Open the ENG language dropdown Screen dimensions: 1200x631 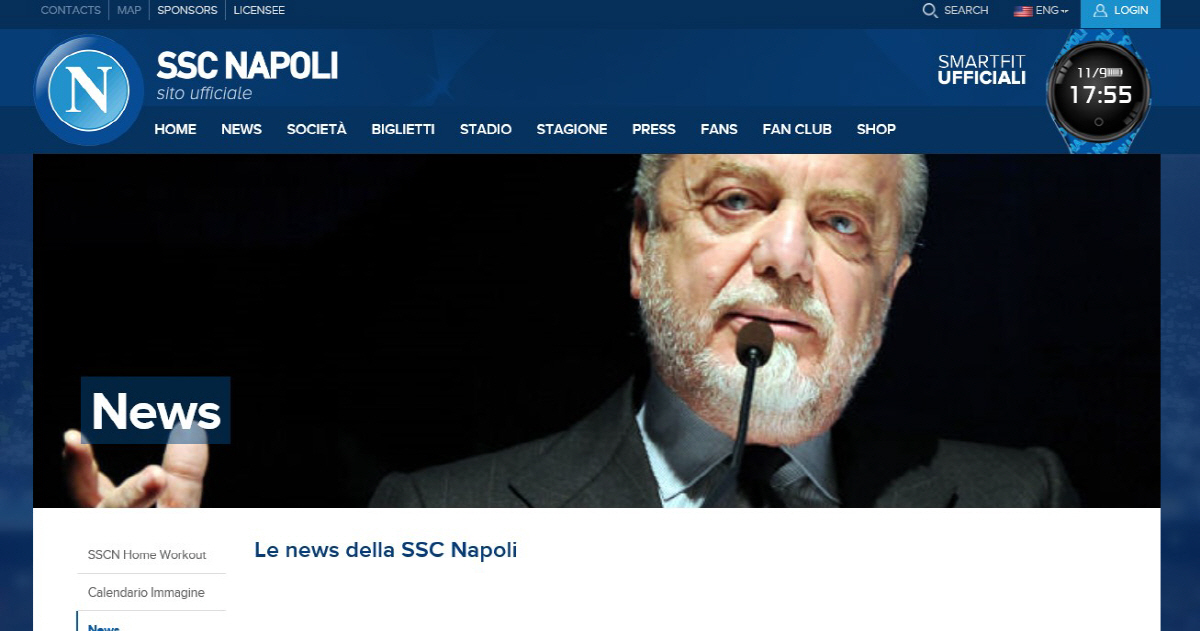coord(1051,10)
